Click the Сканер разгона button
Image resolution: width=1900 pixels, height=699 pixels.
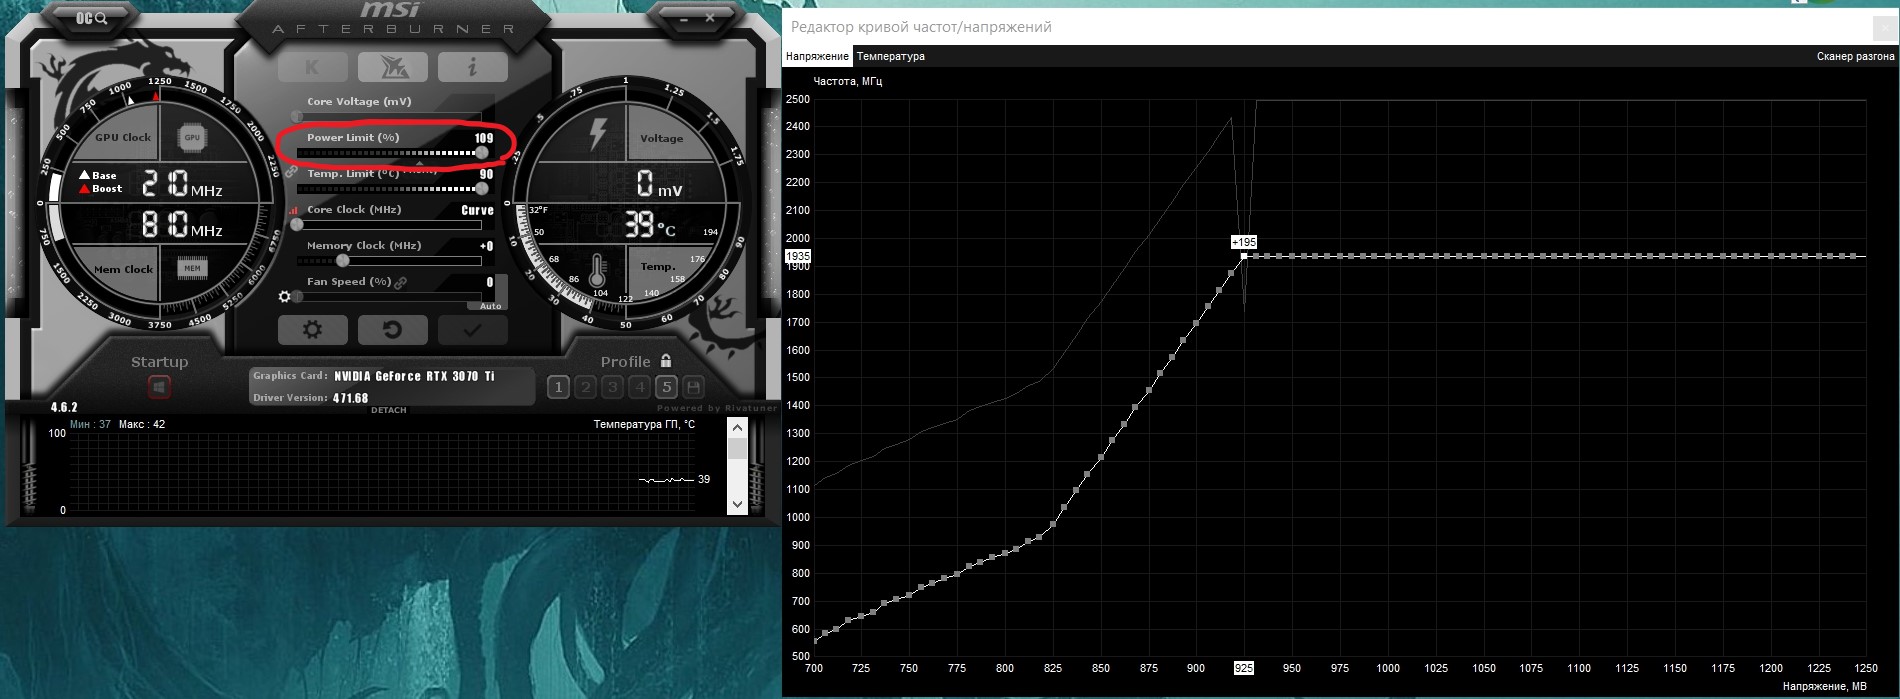(1855, 56)
